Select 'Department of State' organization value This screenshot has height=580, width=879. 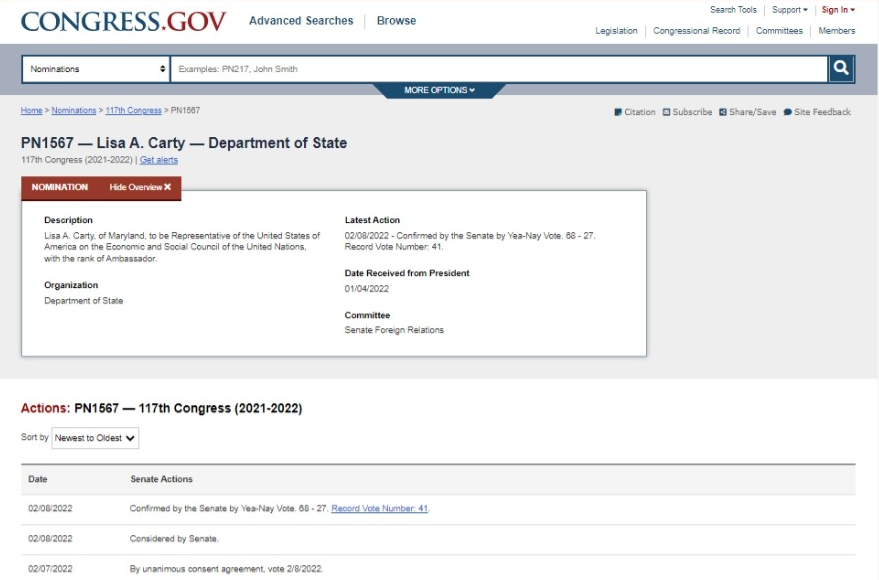pyautogui.click(x=84, y=301)
